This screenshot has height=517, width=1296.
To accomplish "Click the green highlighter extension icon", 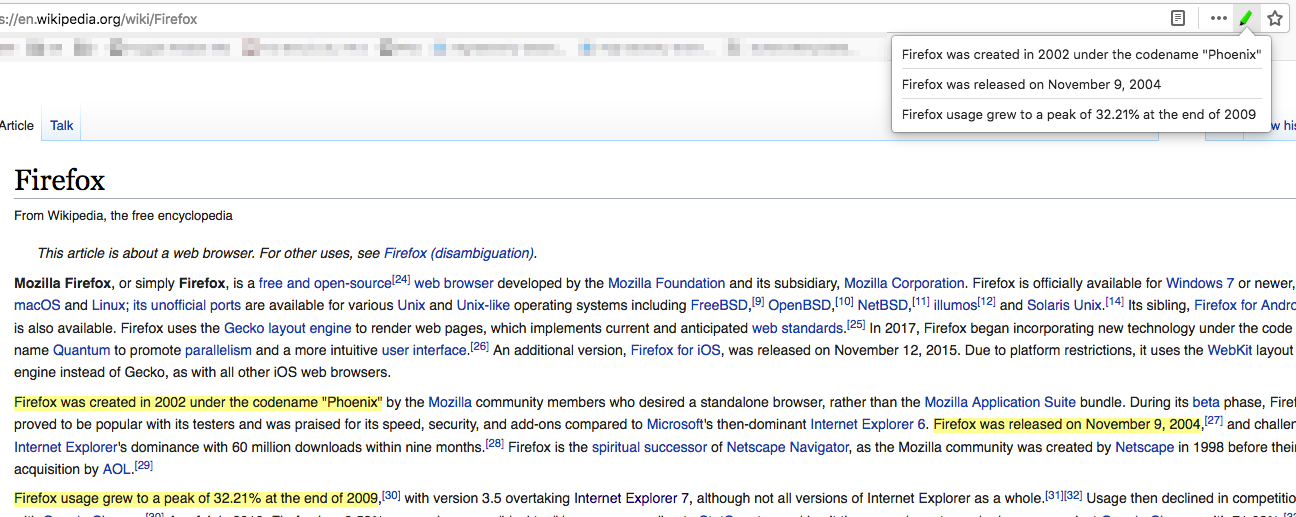I will pyautogui.click(x=1246, y=18).
